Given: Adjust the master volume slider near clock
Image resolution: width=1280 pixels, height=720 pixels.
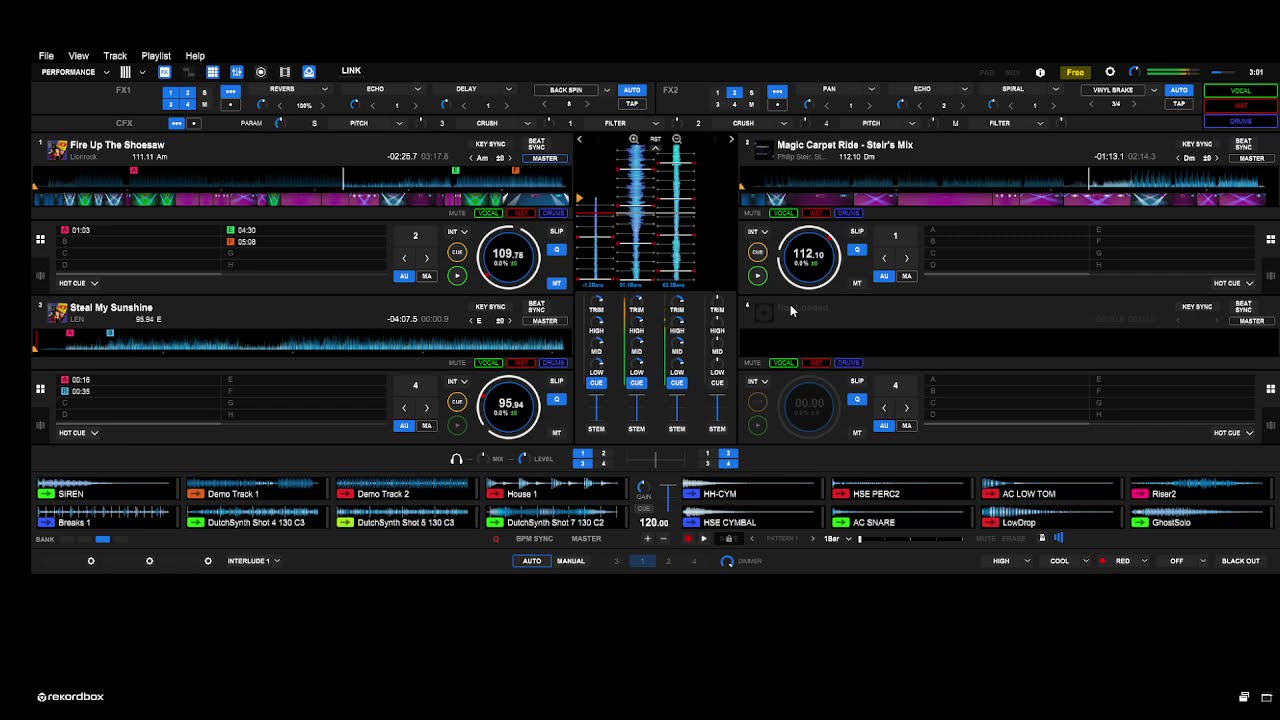Looking at the screenshot, I should click(1222, 72).
